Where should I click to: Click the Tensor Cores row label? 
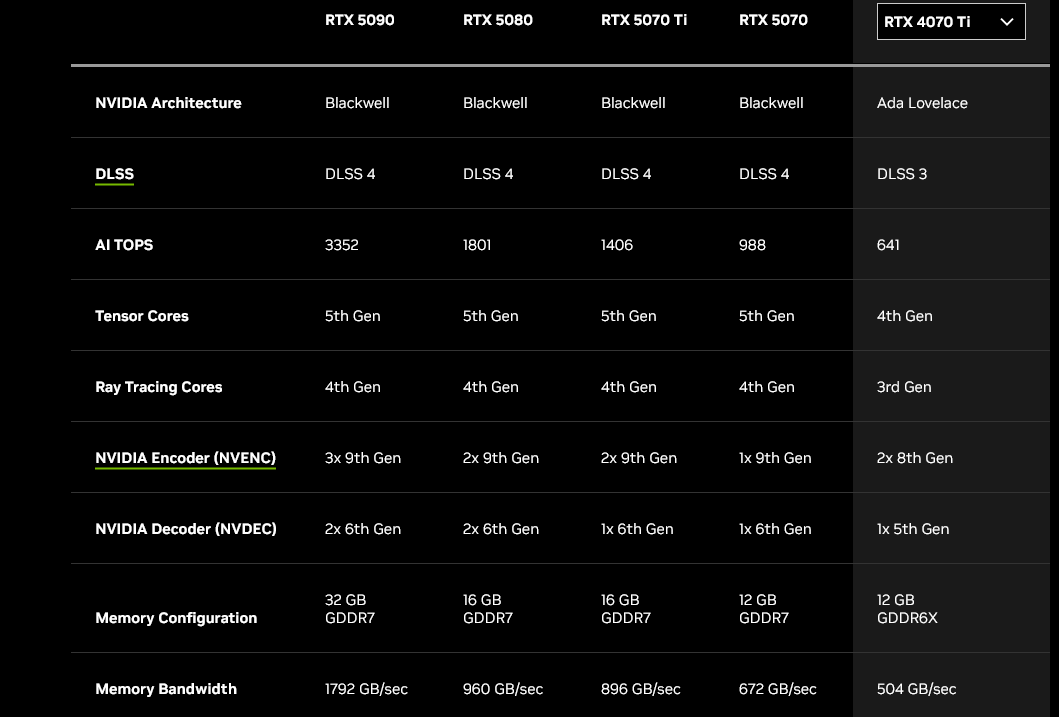pyautogui.click(x=142, y=316)
